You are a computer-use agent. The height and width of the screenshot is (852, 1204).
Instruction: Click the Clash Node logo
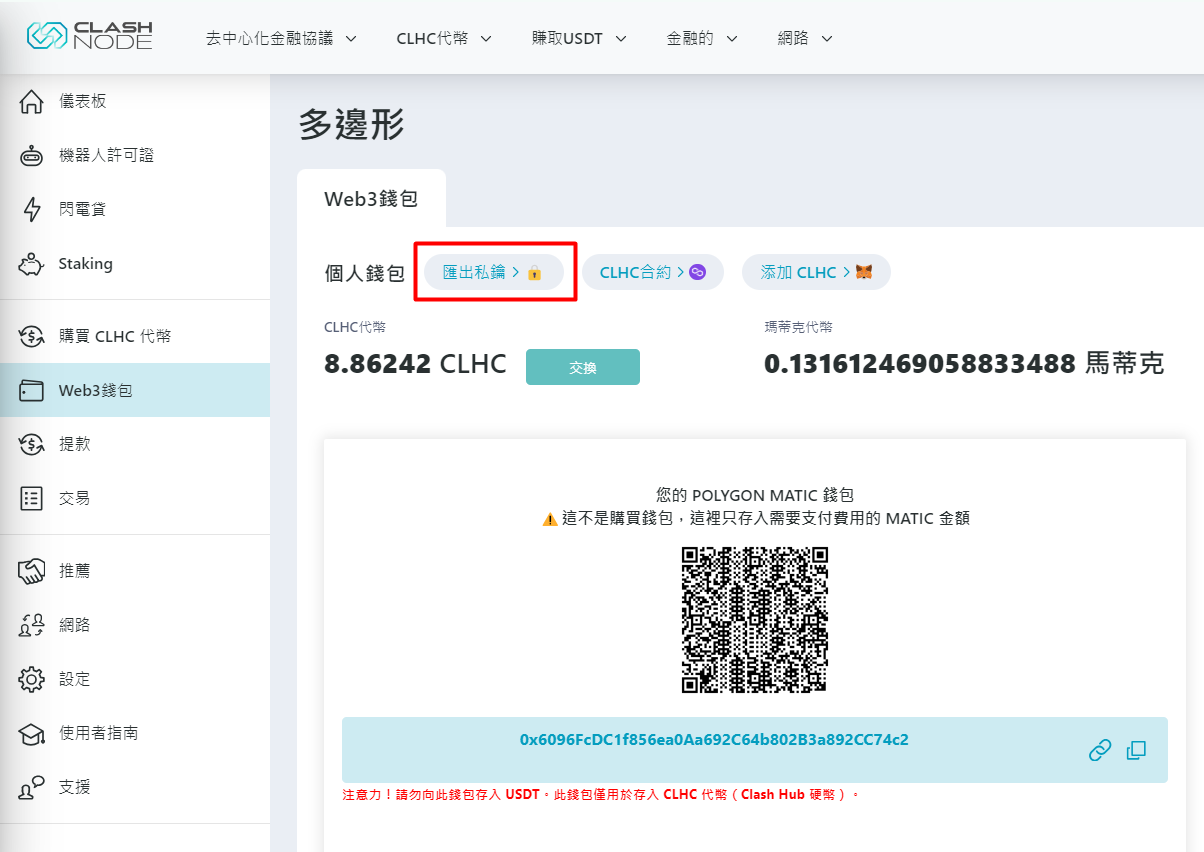pyautogui.click(x=89, y=35)
